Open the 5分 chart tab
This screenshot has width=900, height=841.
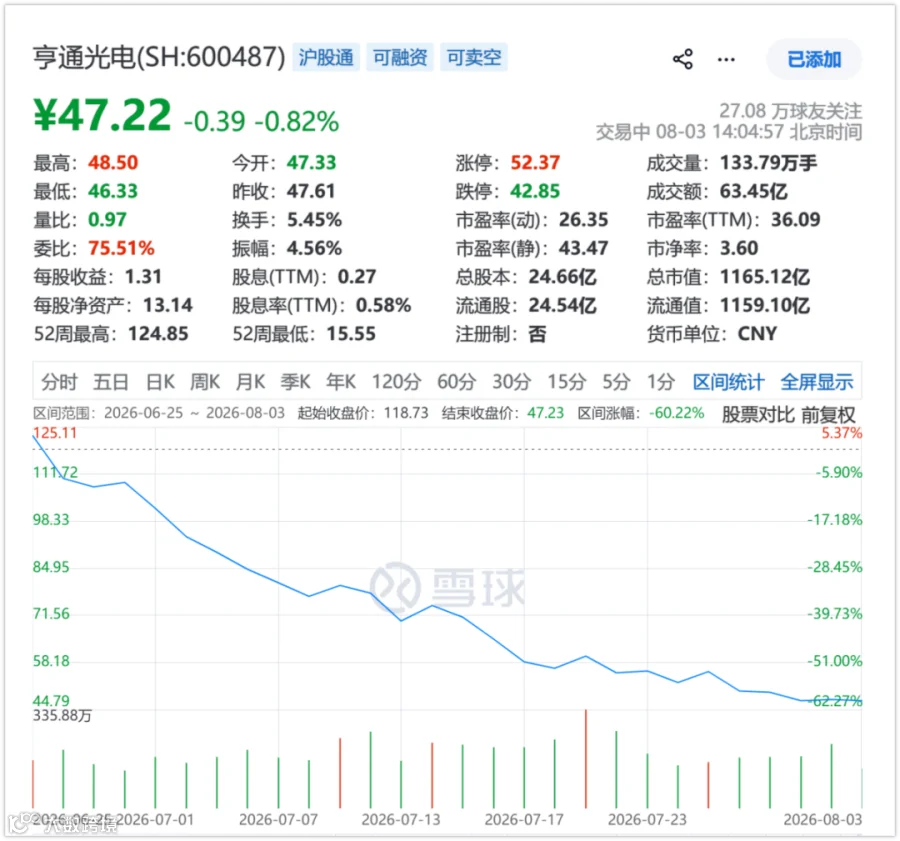click(x=616, y=382)
